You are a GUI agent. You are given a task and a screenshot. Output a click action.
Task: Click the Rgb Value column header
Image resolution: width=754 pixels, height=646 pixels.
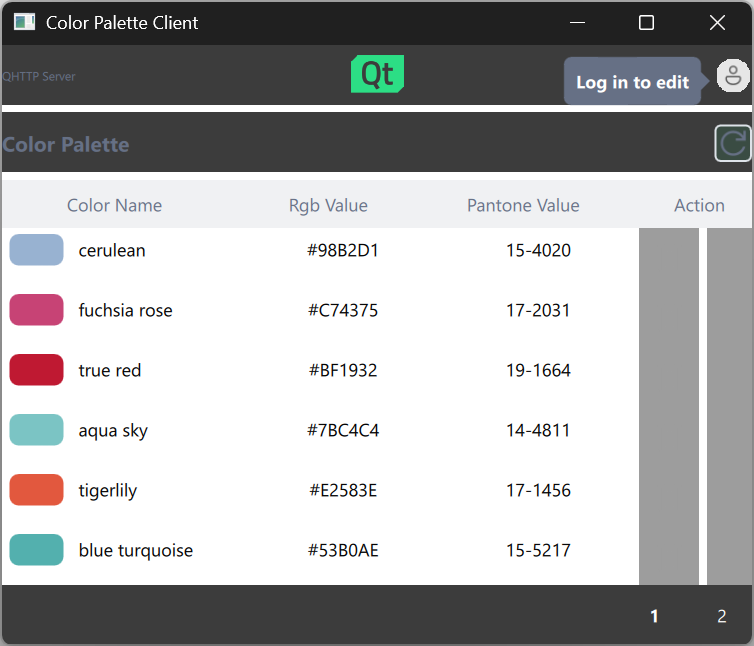coord(328,205)
